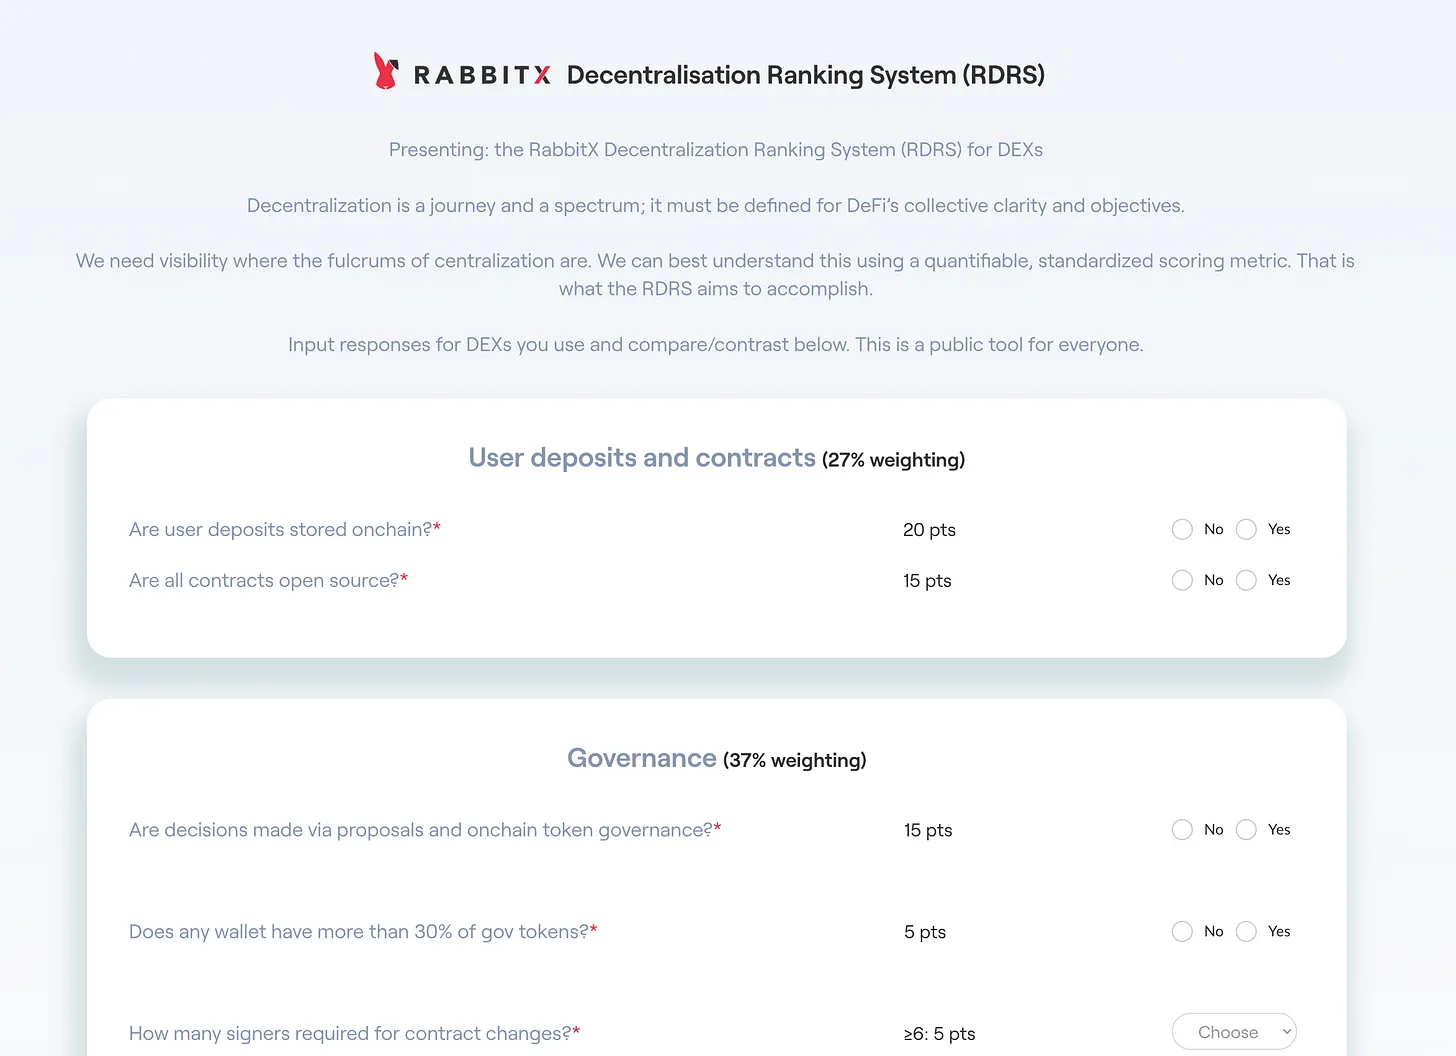
Task: Open the Choose dropdown for required signers
Action: (1234, 1032)
